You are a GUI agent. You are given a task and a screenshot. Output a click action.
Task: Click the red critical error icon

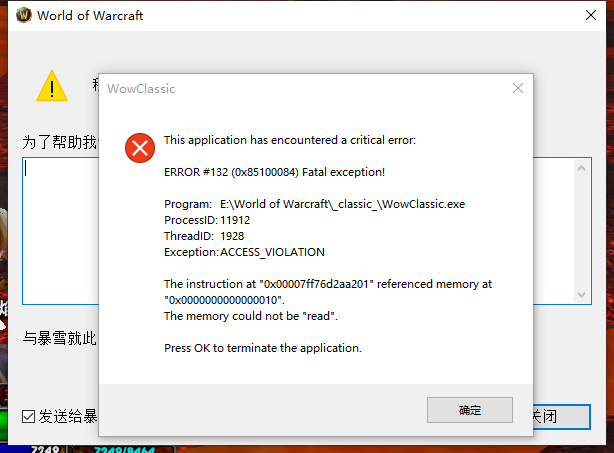click(x=140, y=148)
